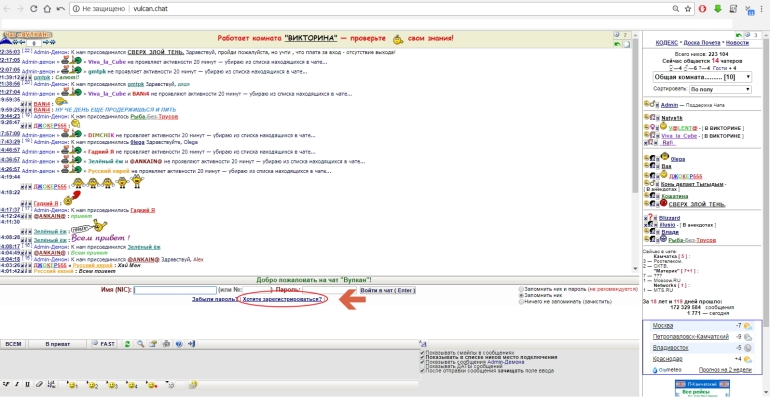Toggle clearing input field after sending
770x399 pixels.
(x=422, y=371)
